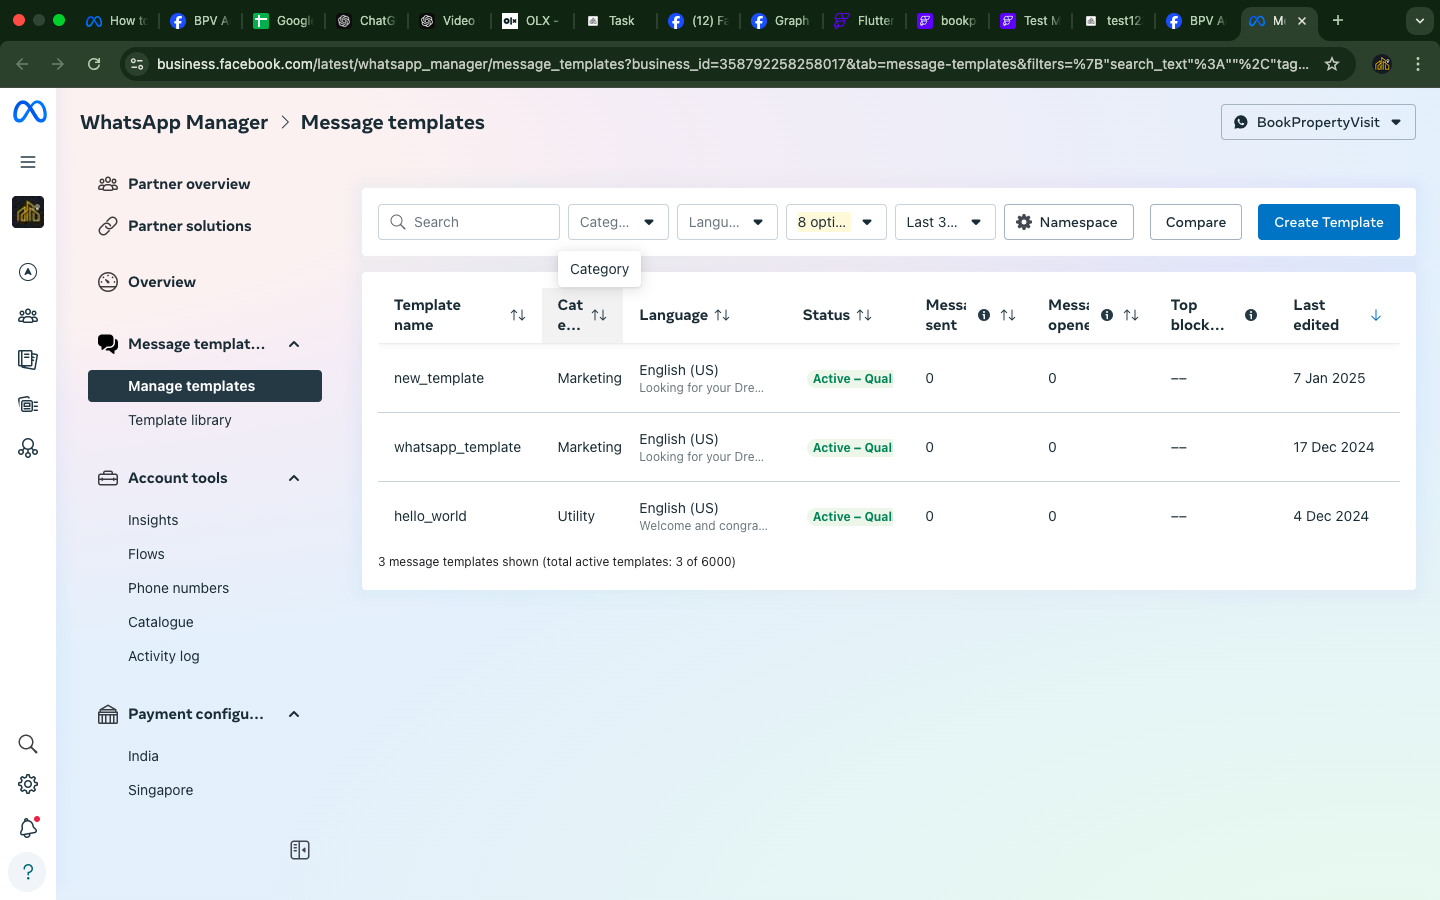1440x900 pixels.
Task: Click the Meta logo icon
Action: (x=29, y=112)
